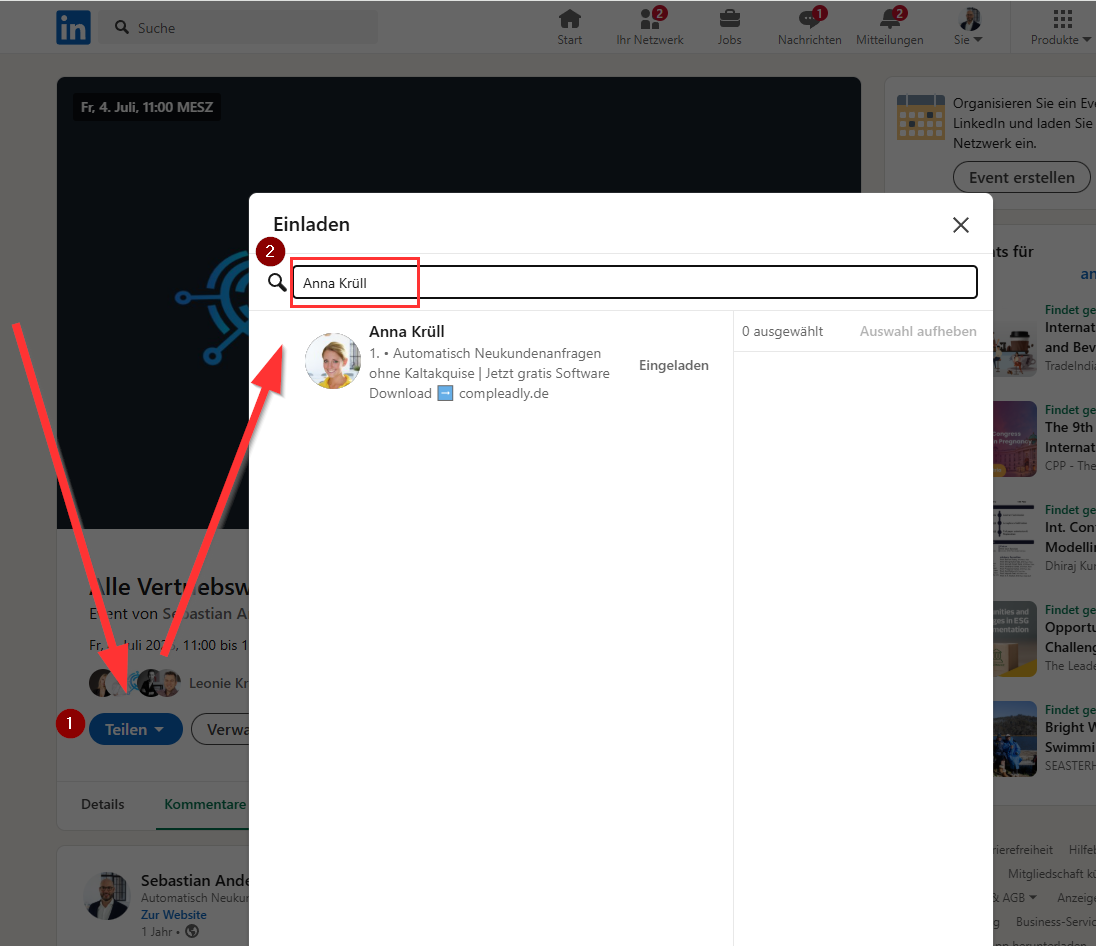Screen dimensions: 1096x946
Task: Select Anna Krüll's profile photo
Action: click(x=332, y=361)
